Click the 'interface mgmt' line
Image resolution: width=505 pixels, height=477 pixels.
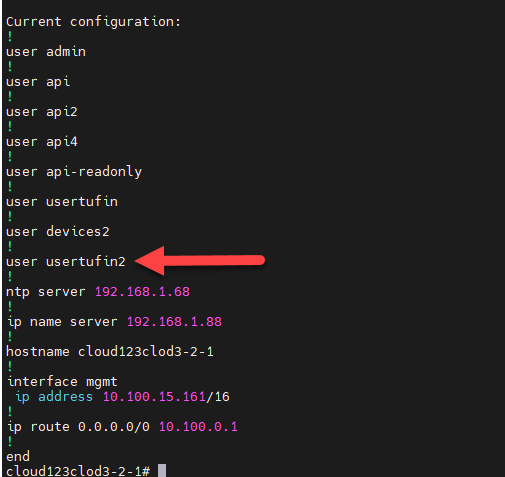(62, 382)
